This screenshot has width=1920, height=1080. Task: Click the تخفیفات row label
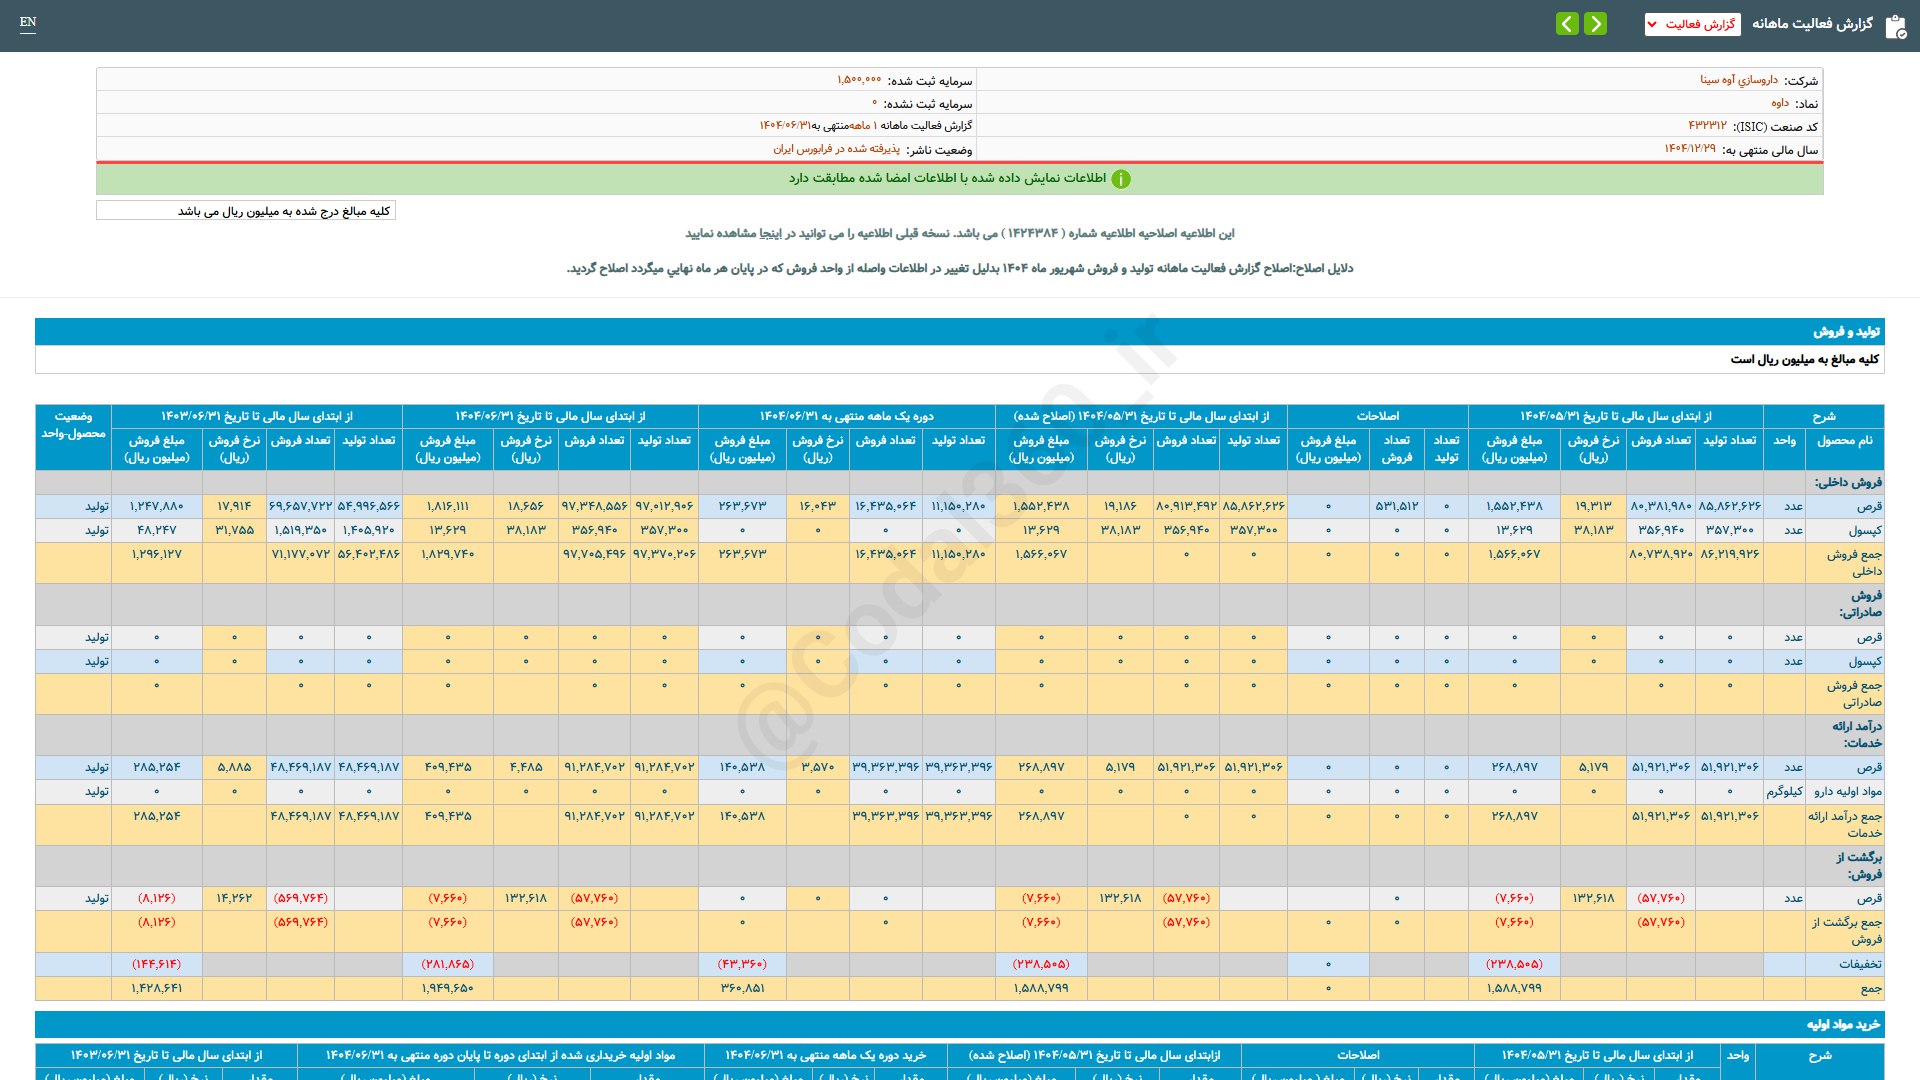1859,964
